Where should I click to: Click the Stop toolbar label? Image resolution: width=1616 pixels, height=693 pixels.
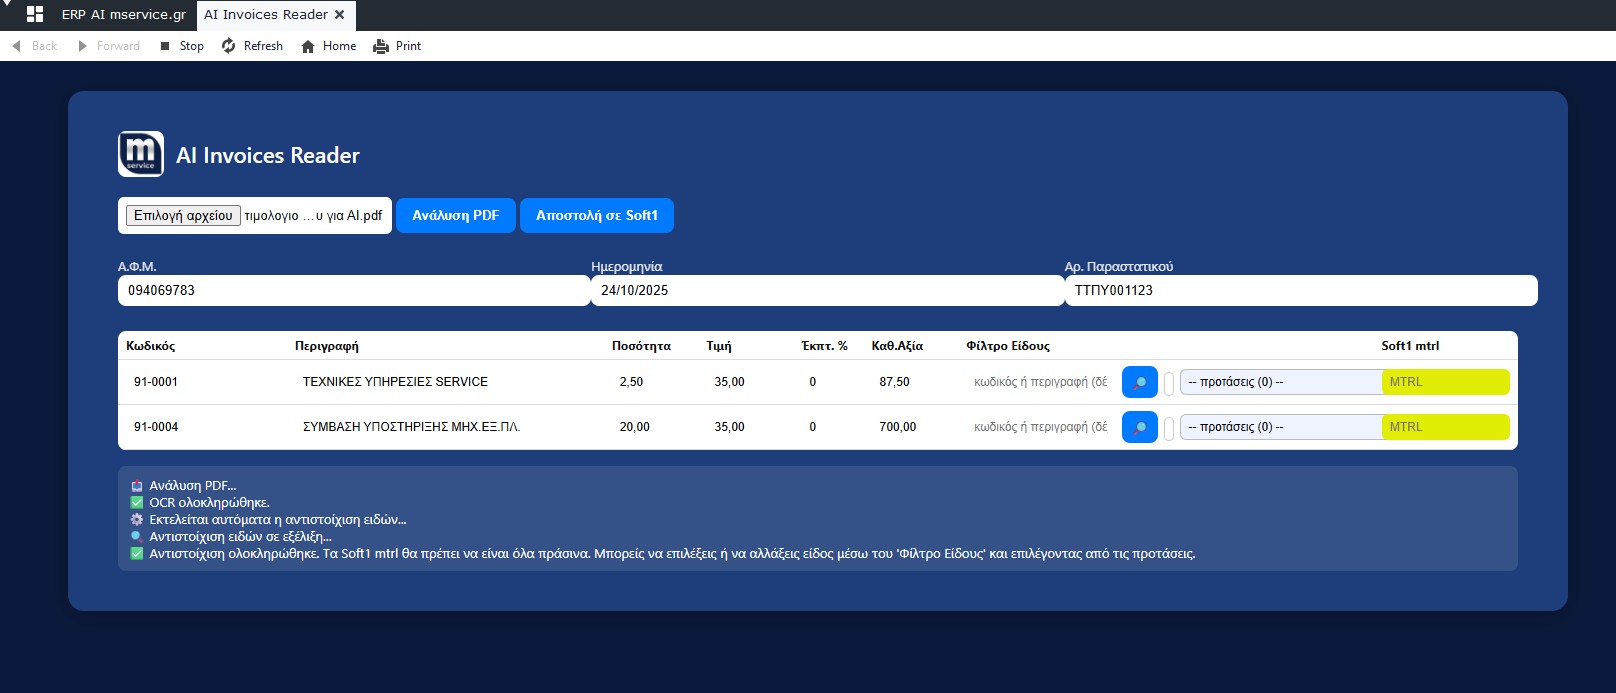pos(192,46)
